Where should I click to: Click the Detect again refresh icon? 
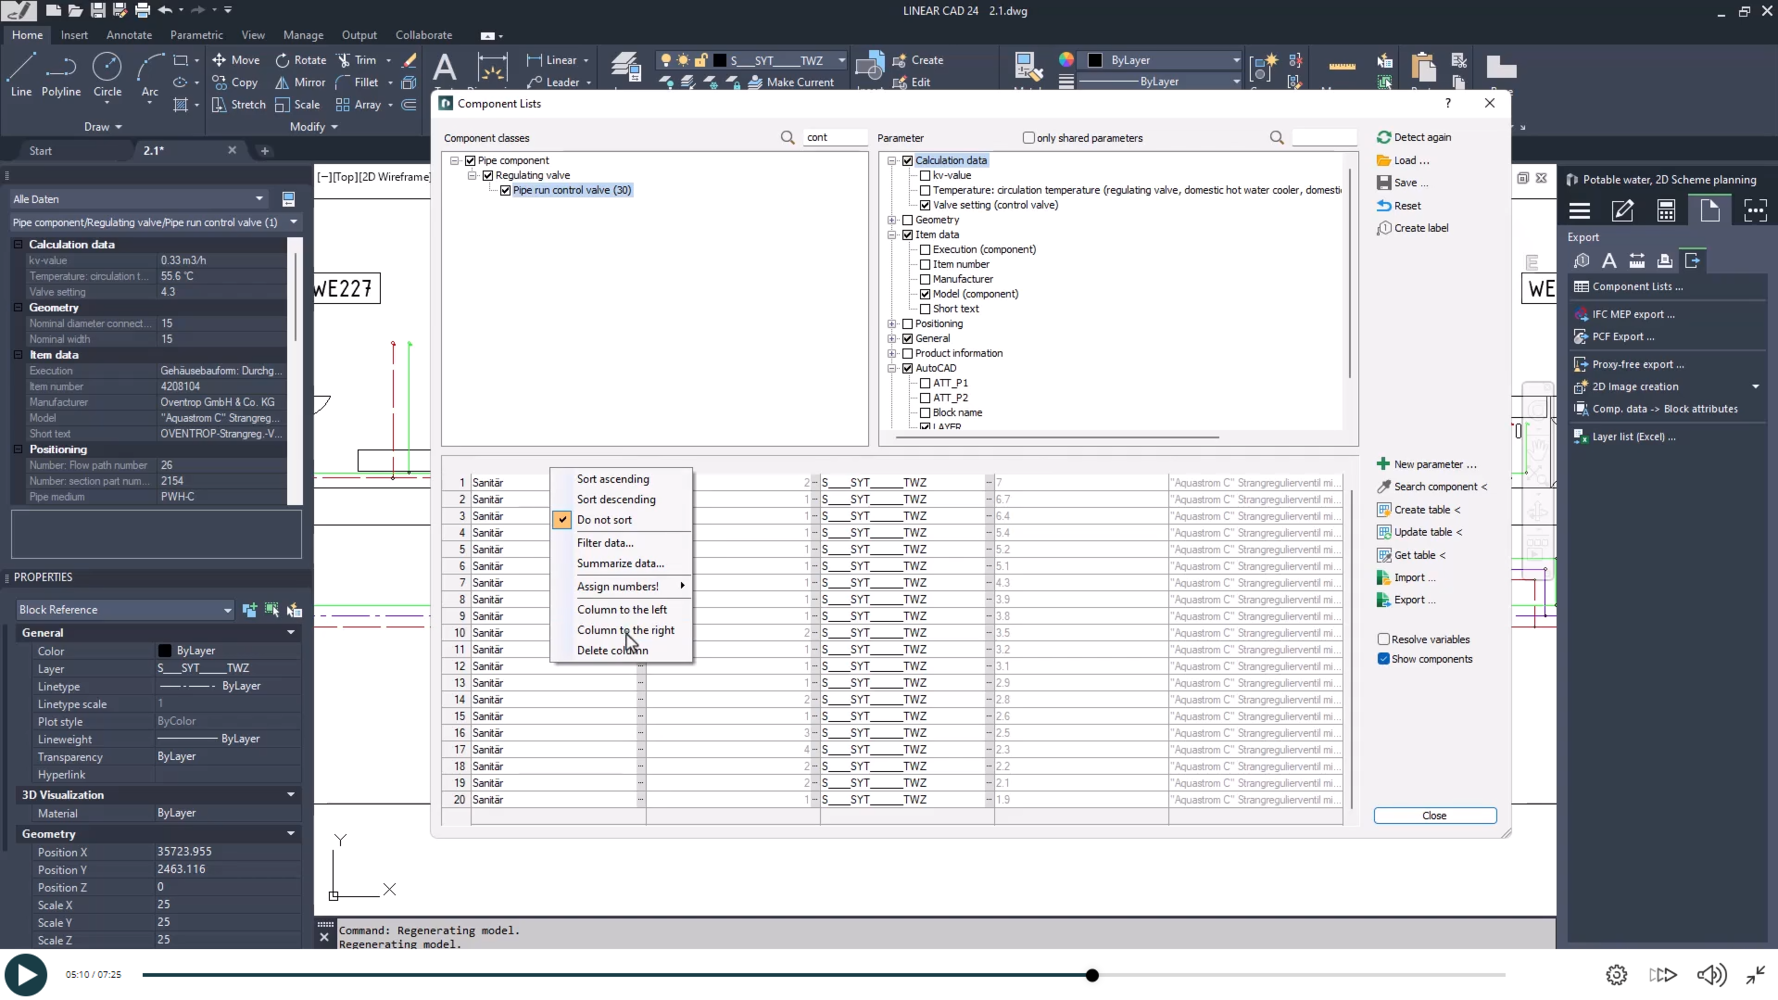tap(1384, 137)
